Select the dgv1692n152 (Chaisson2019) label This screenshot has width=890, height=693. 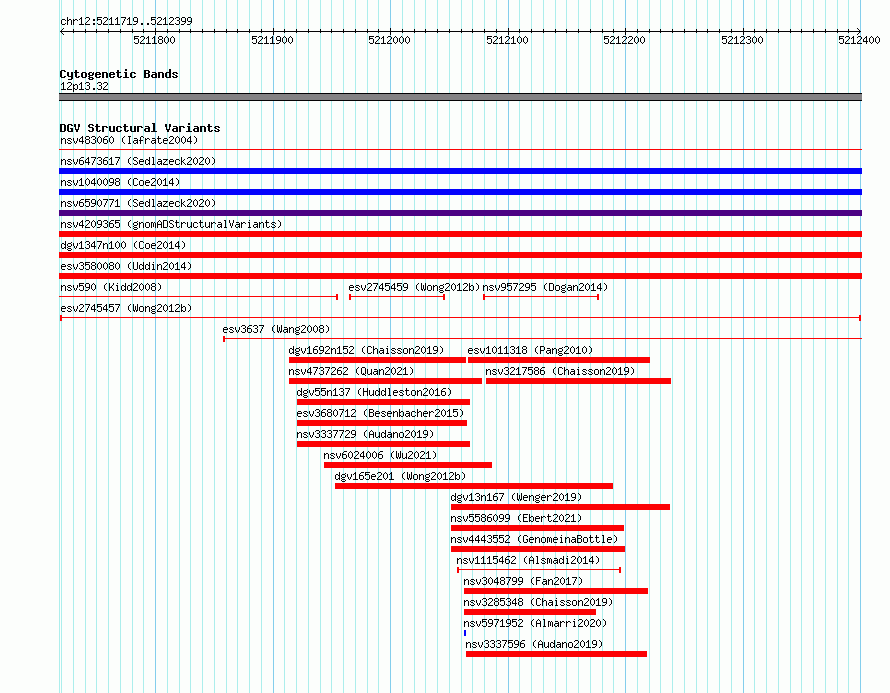(x=366, y=350)
